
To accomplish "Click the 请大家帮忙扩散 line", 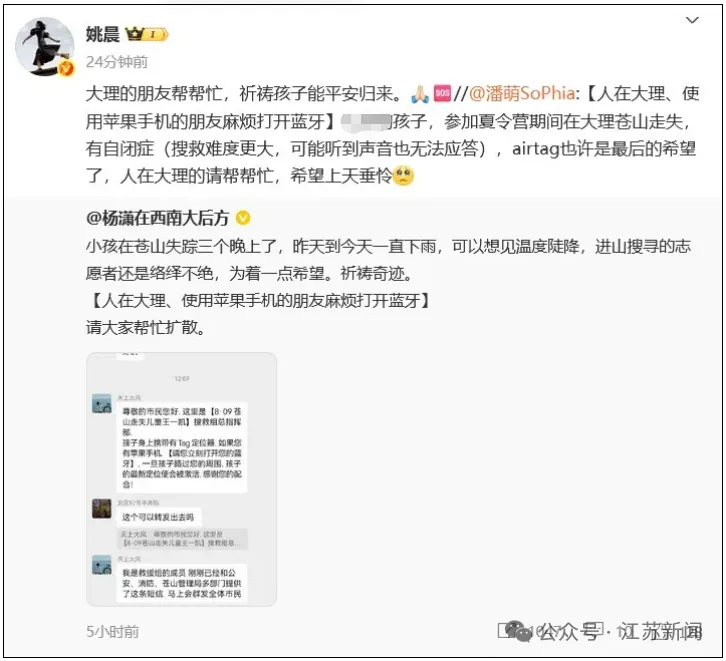I will click(x=145, y=328).
